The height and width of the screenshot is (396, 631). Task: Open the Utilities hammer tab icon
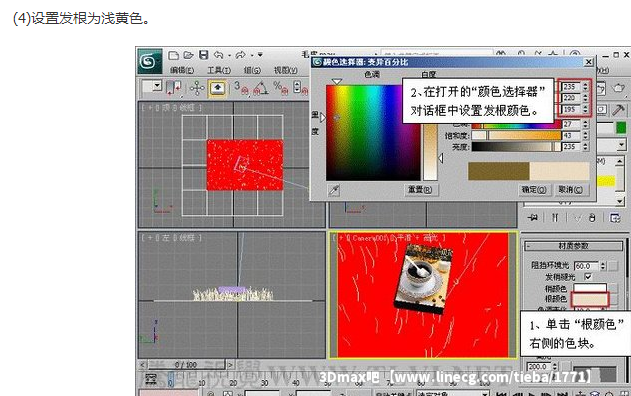(x=619, y=110)
